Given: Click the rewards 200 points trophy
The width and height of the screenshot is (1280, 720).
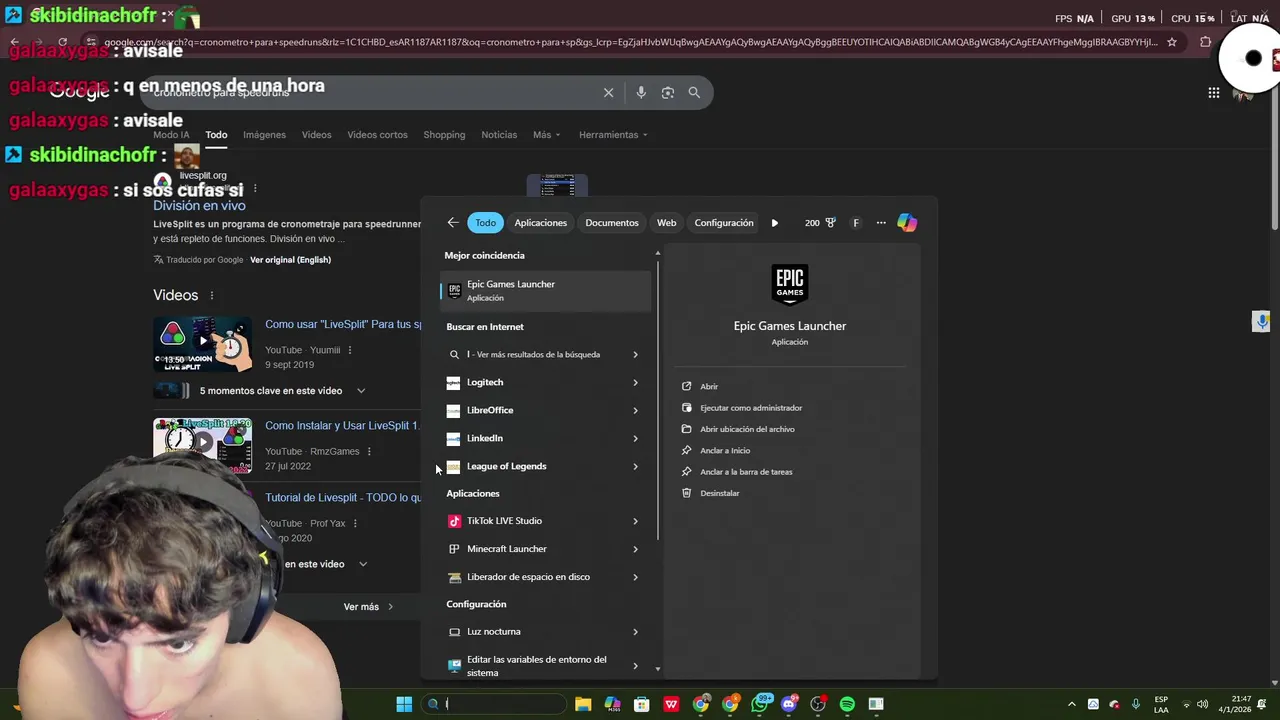Looking at the screenshot, I should coord(820,223).
